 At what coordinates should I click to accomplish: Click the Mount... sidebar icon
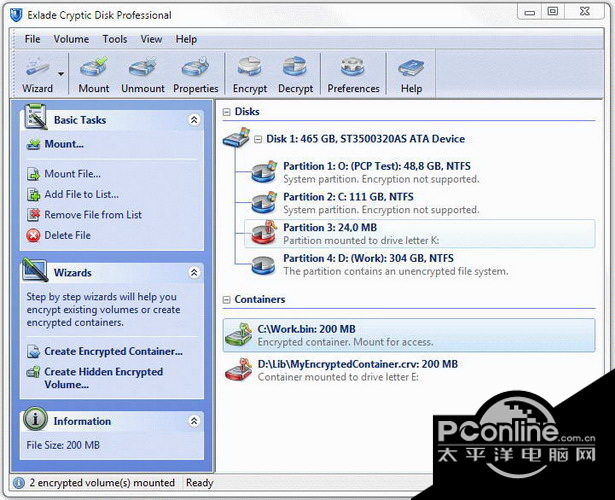(x=33, y=144)
